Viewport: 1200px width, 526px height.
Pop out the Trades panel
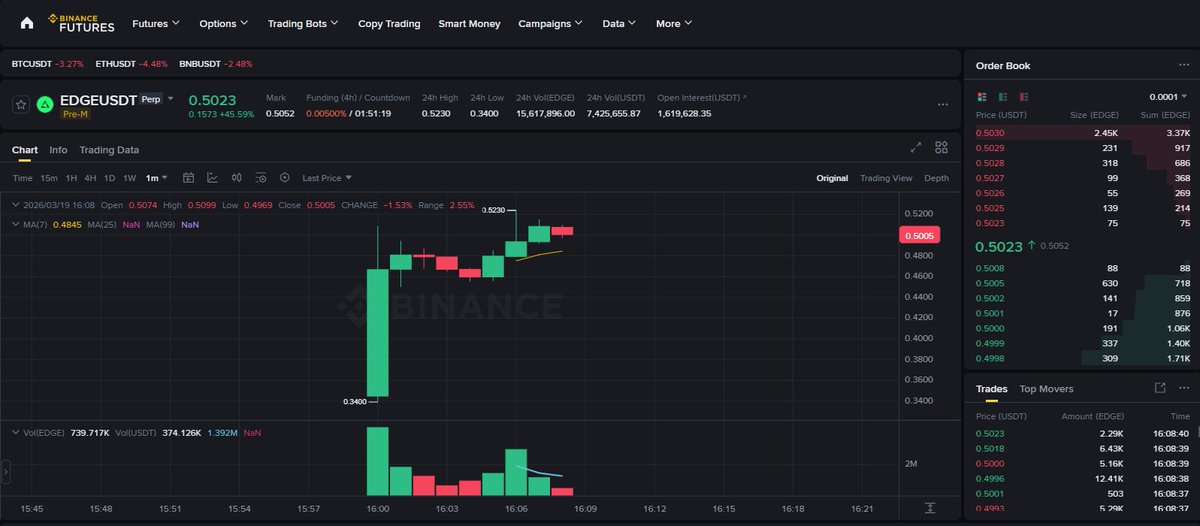pyautogui.click(x=1160, y=388)
